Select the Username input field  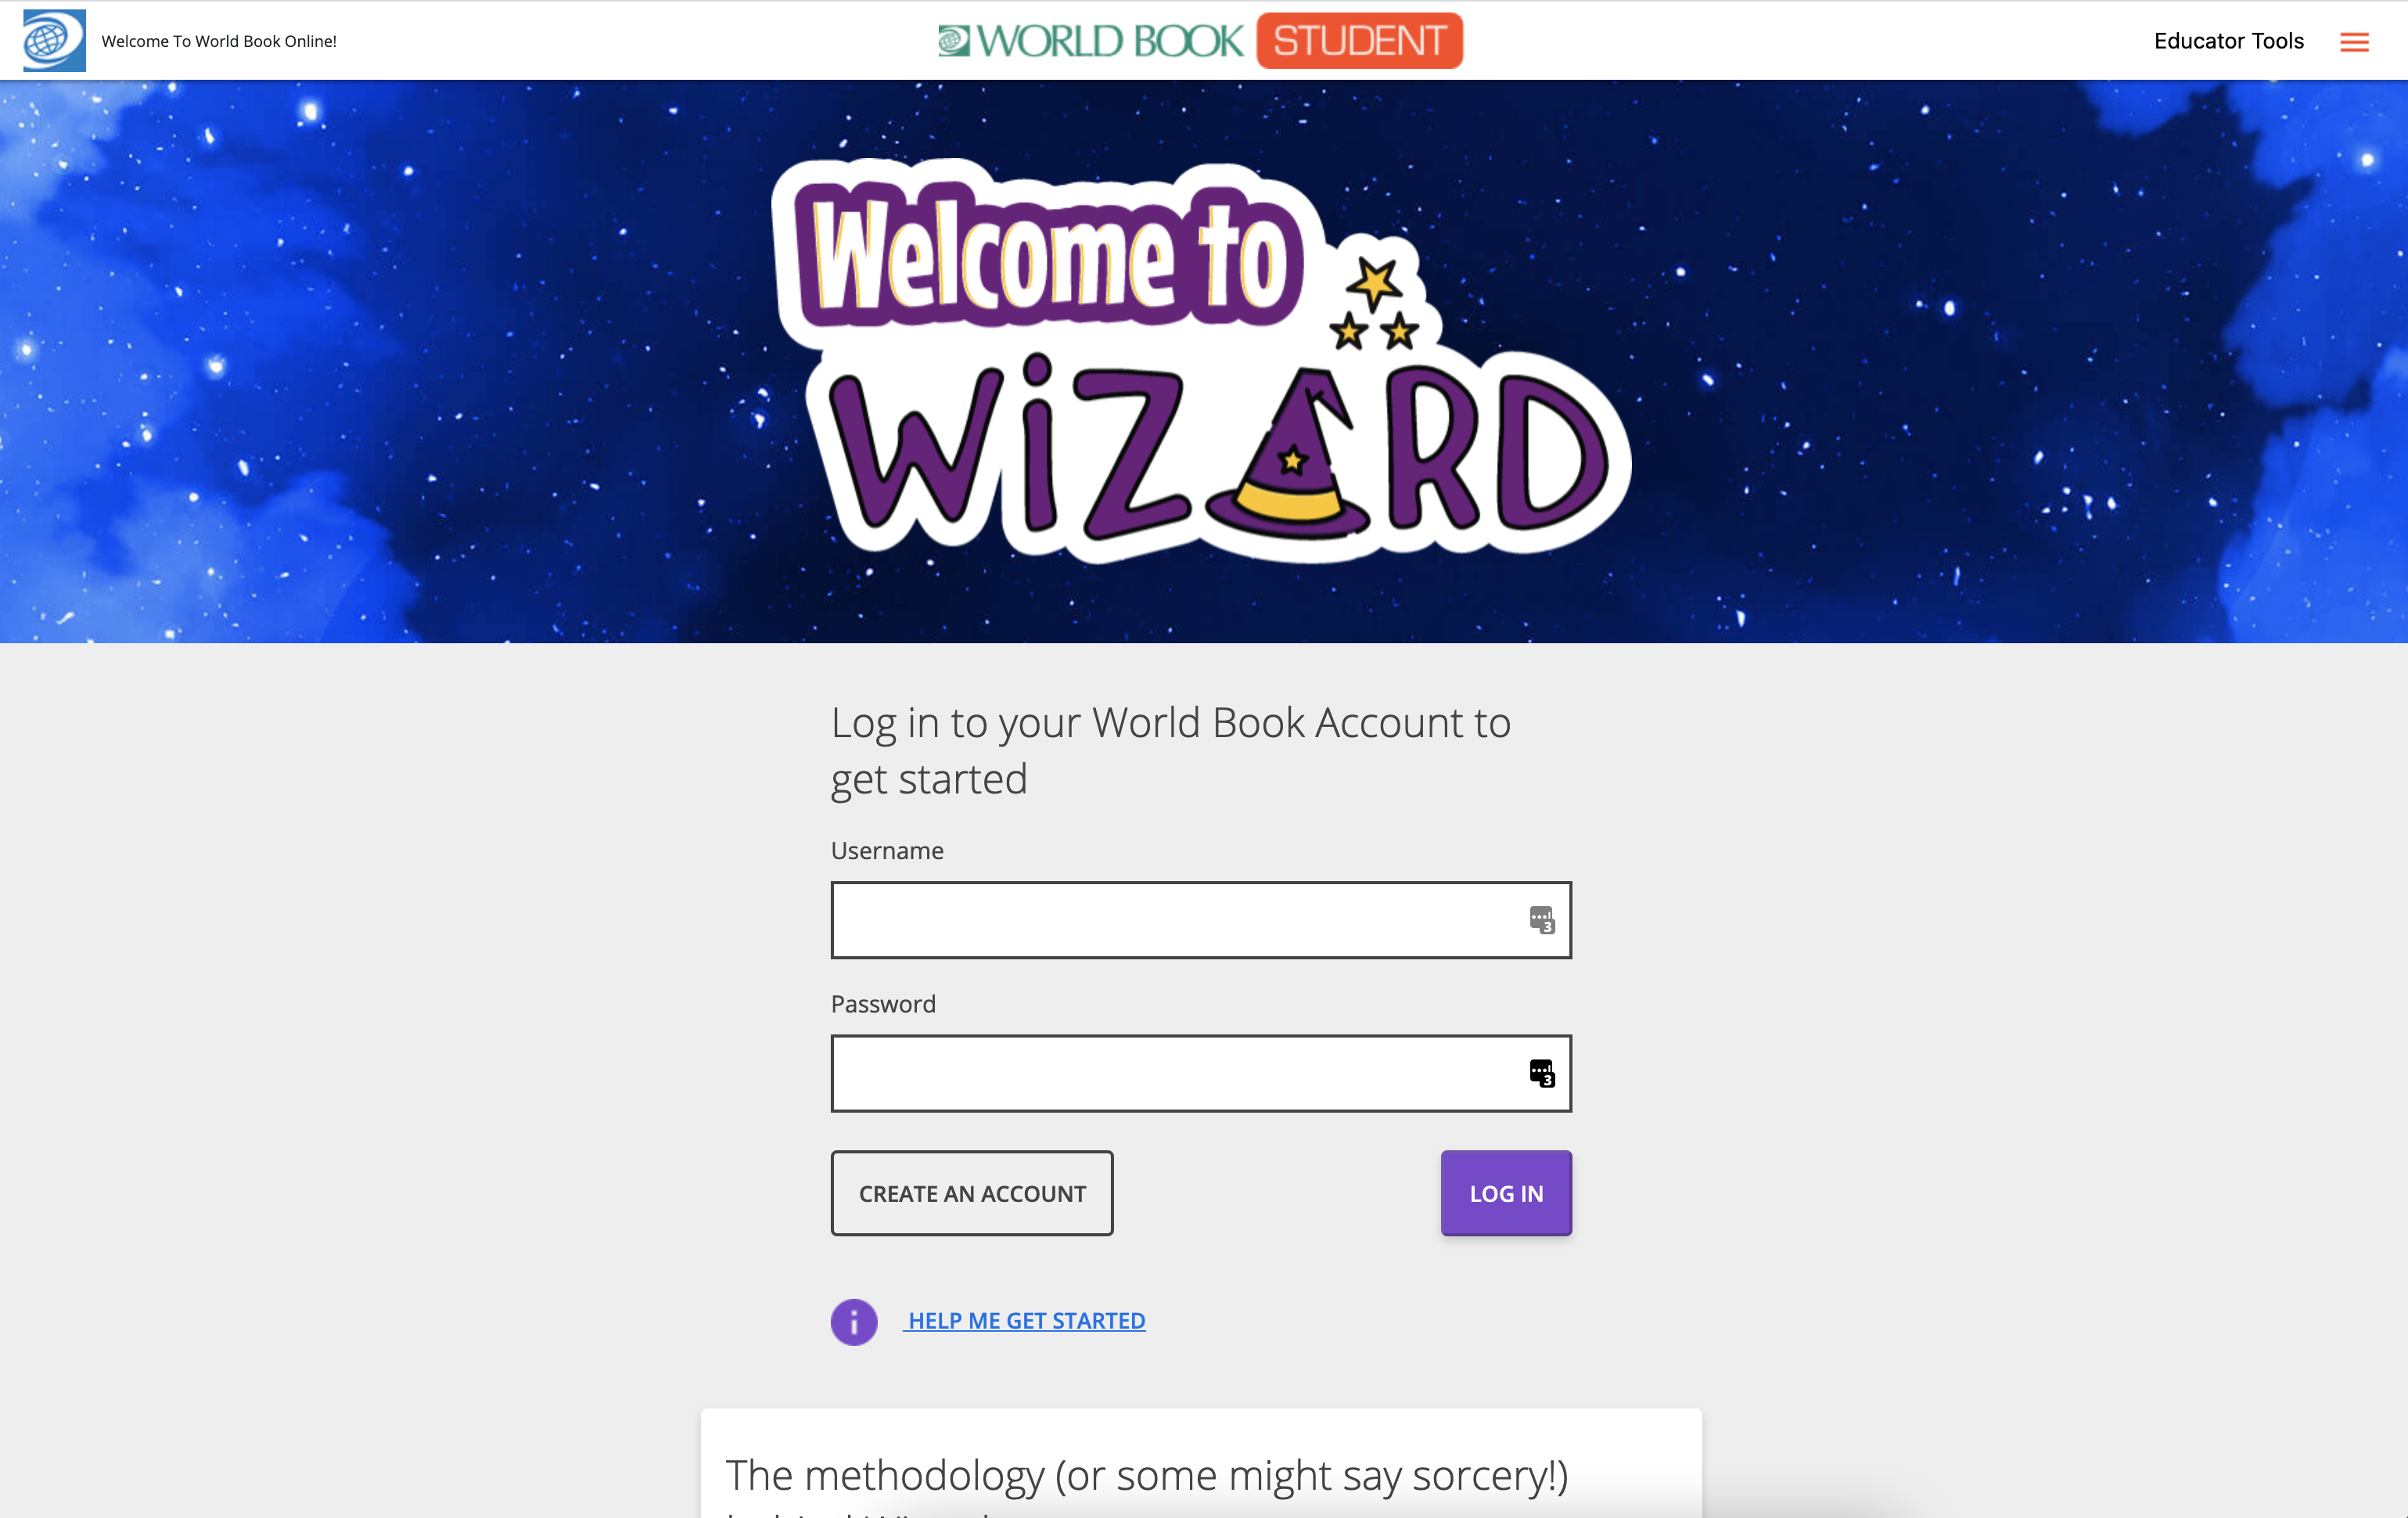click(1202, 918)
